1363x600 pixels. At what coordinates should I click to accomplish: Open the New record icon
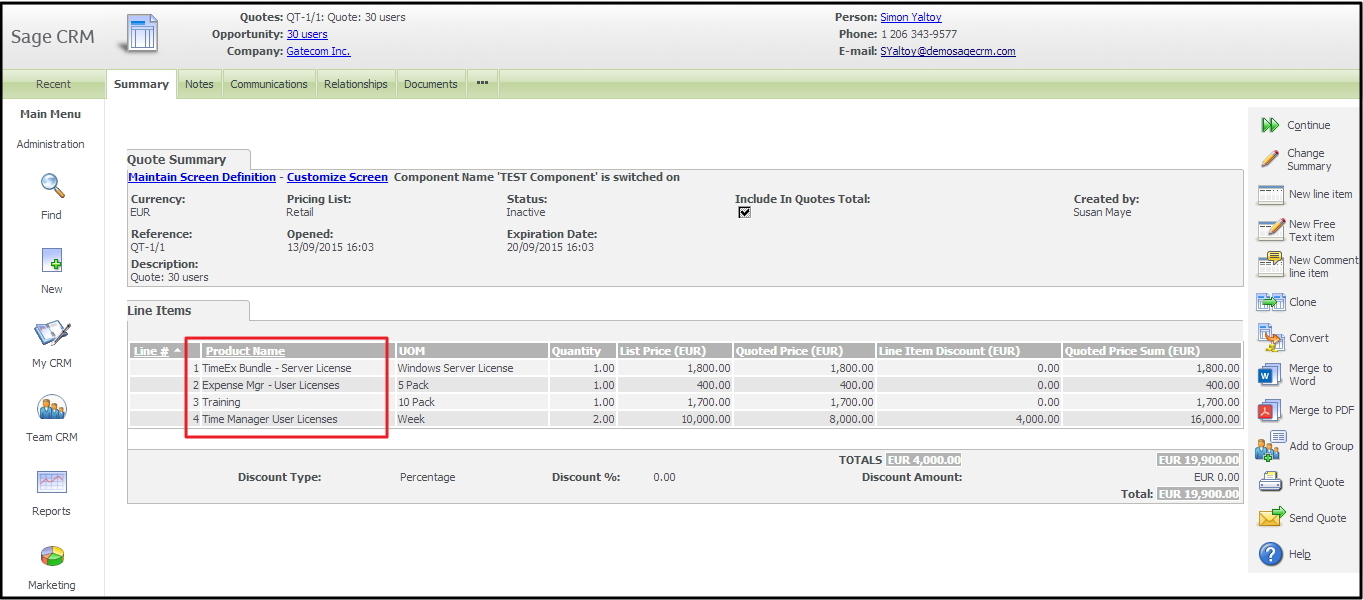52,260
